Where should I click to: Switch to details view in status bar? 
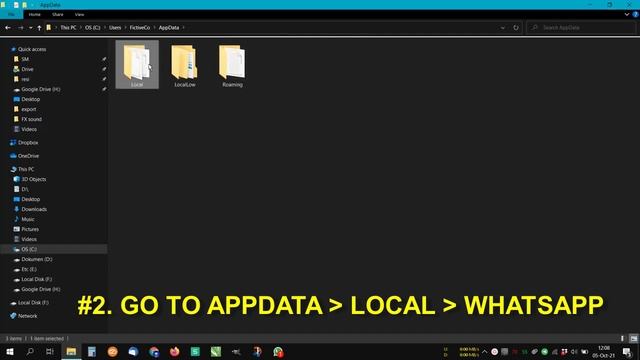(x=622, y=338)
